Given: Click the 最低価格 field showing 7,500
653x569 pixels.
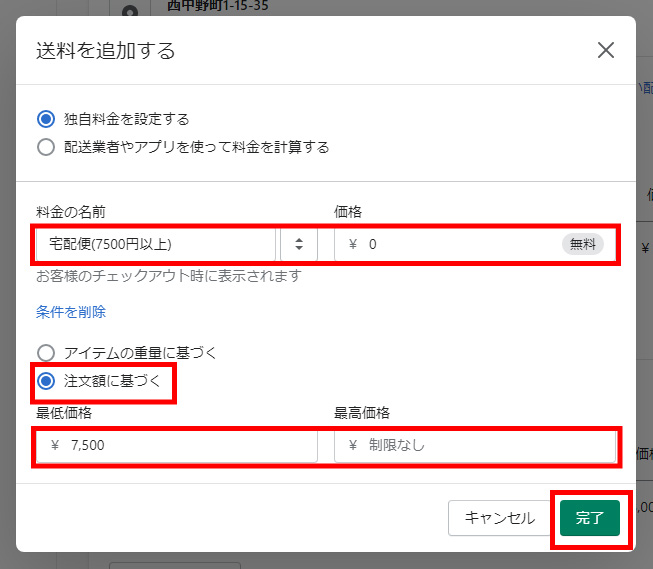Looking at the screenshot, I should pos(177,446).
